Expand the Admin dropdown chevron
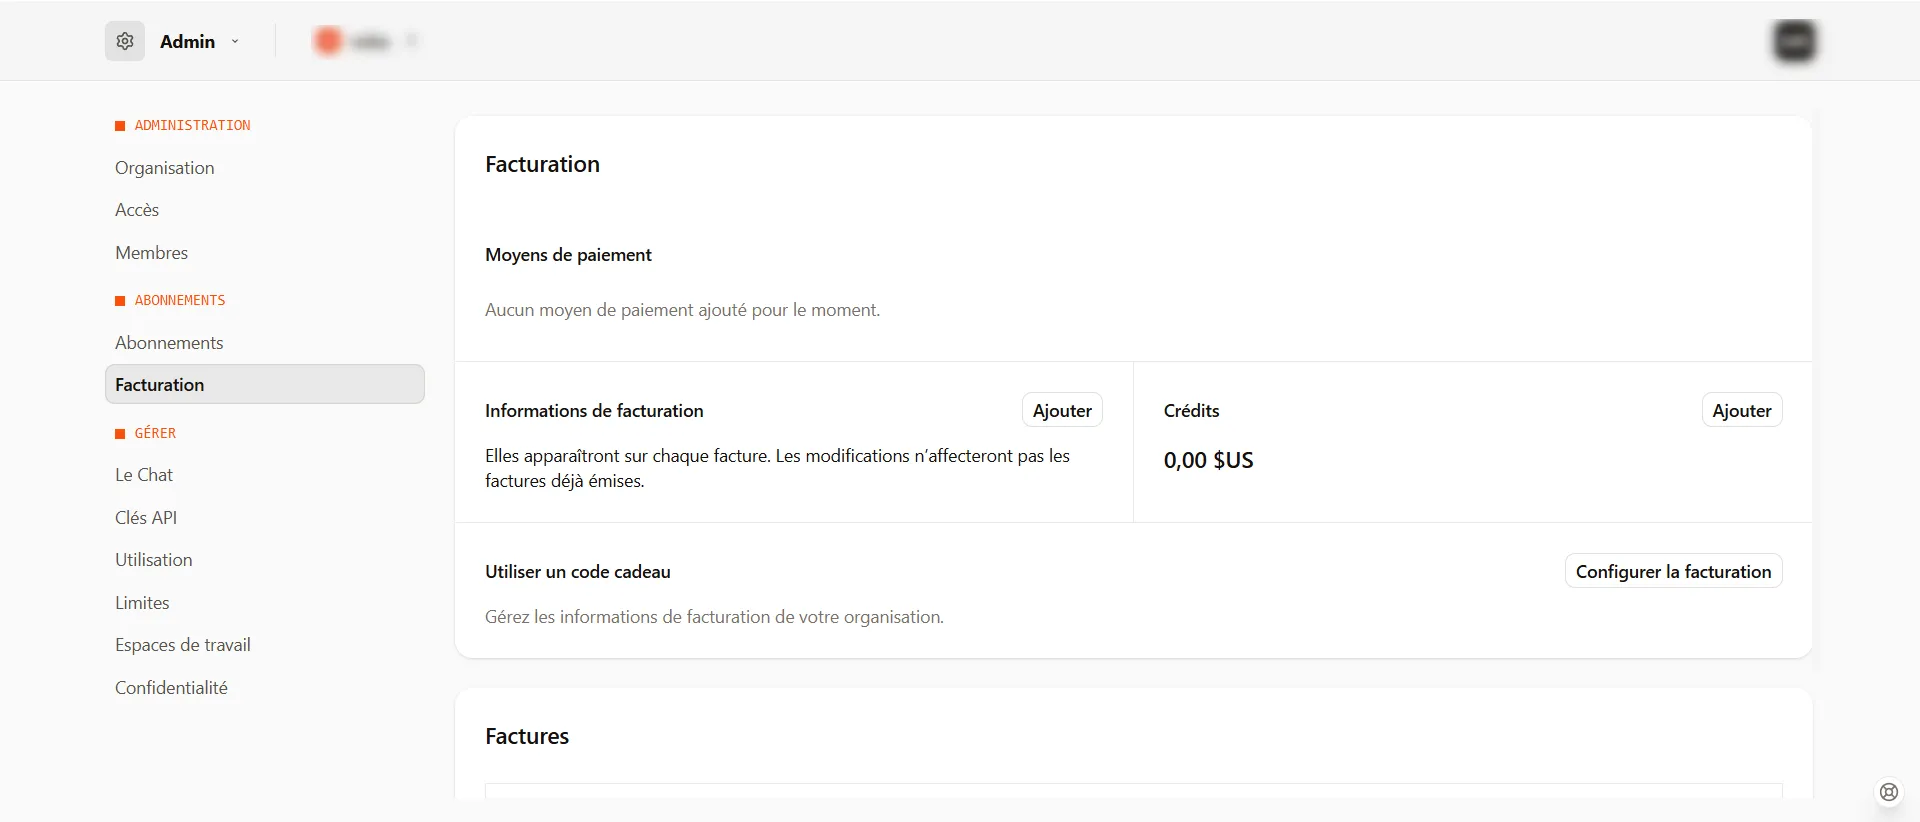The height and width of the screenshot is (822, 1920). [235, 42]
